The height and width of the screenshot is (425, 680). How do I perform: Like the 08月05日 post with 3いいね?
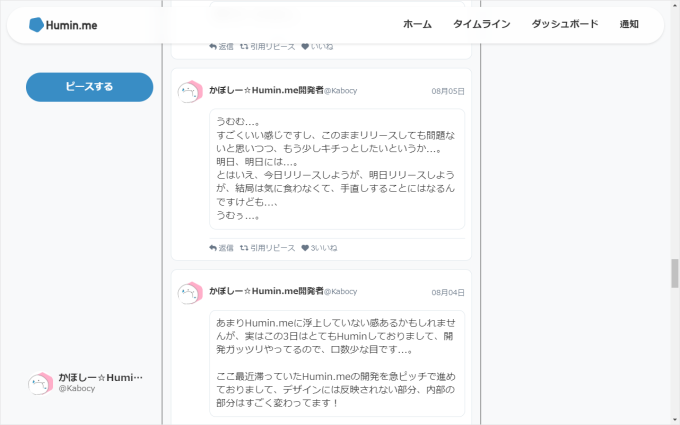click(319, 248)
